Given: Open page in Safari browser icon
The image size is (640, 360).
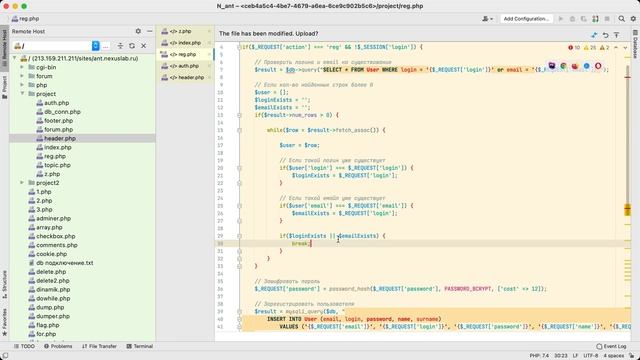Looking at the screenshot, I should [587, 66].
